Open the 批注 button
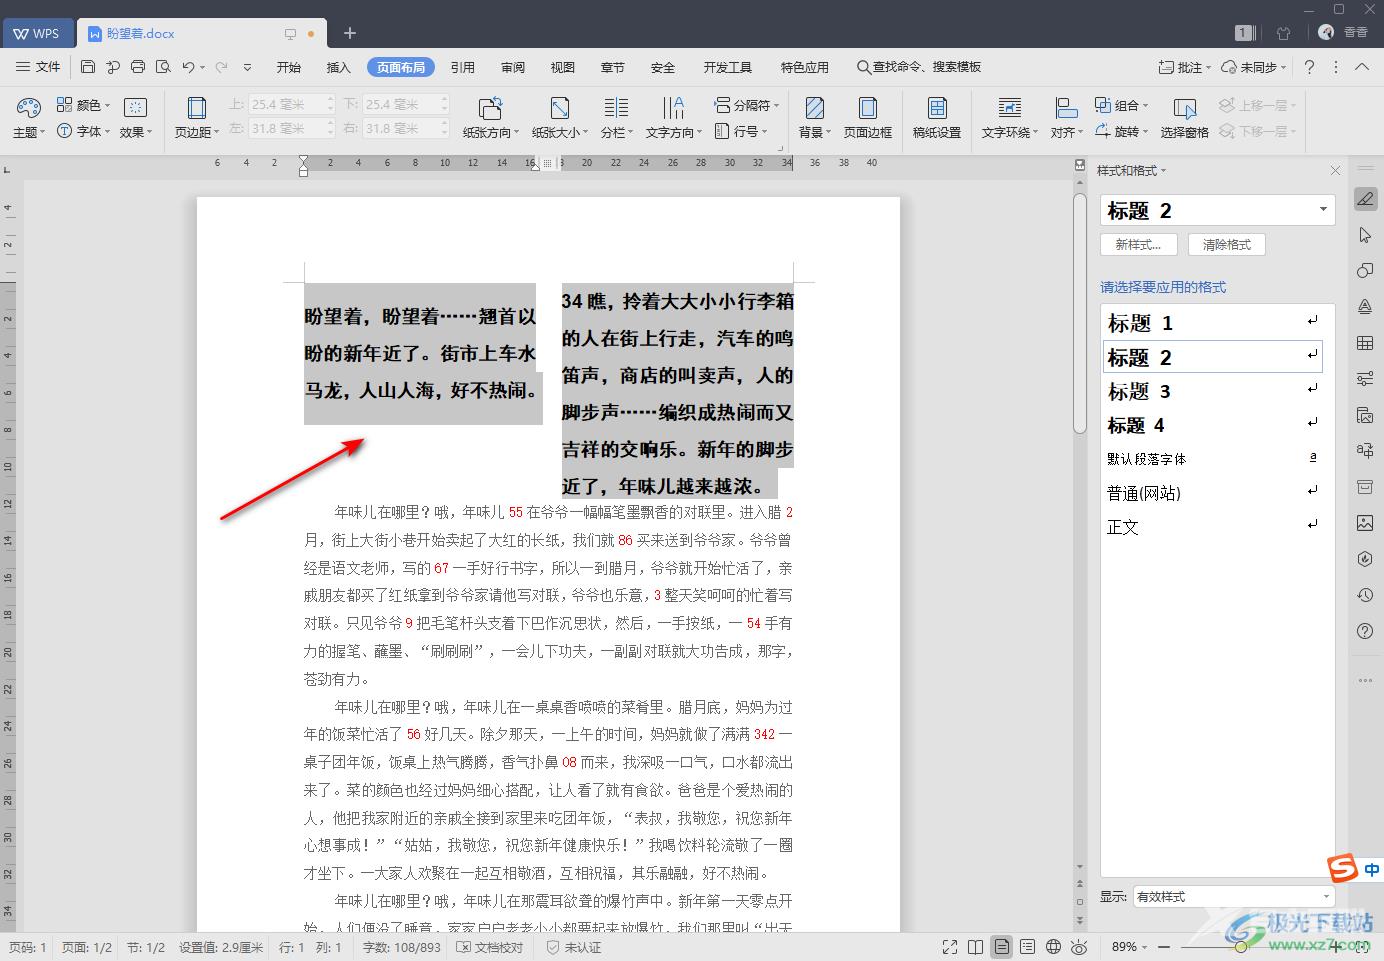 1184,67
